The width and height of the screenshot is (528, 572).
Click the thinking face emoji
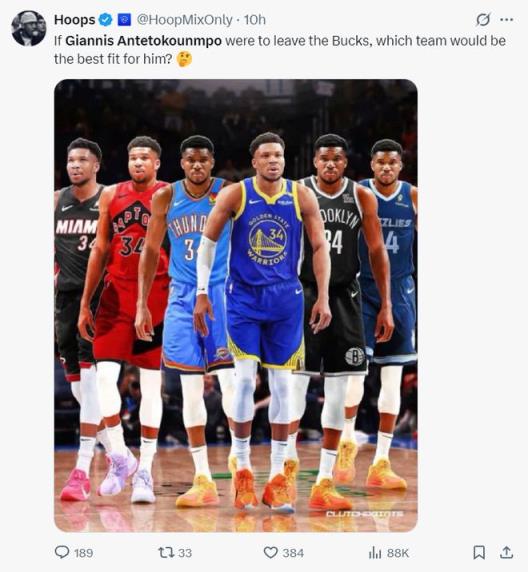click(184, 59)
